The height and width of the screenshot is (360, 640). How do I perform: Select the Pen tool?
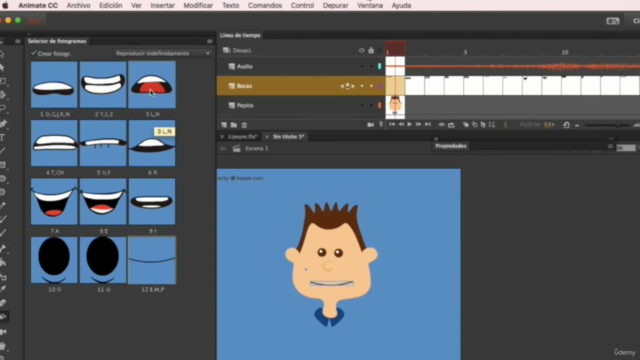[3, 123]
